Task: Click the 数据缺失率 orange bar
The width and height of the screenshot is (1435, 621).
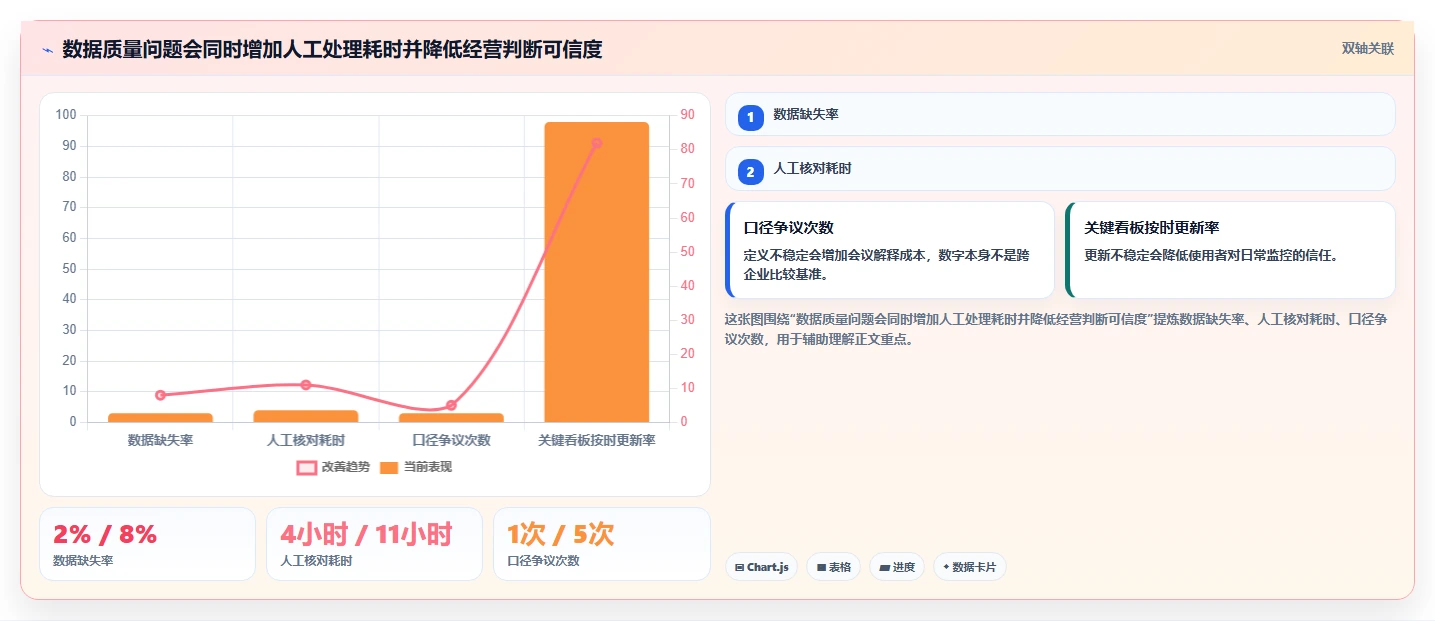Action: pos(161,417)
